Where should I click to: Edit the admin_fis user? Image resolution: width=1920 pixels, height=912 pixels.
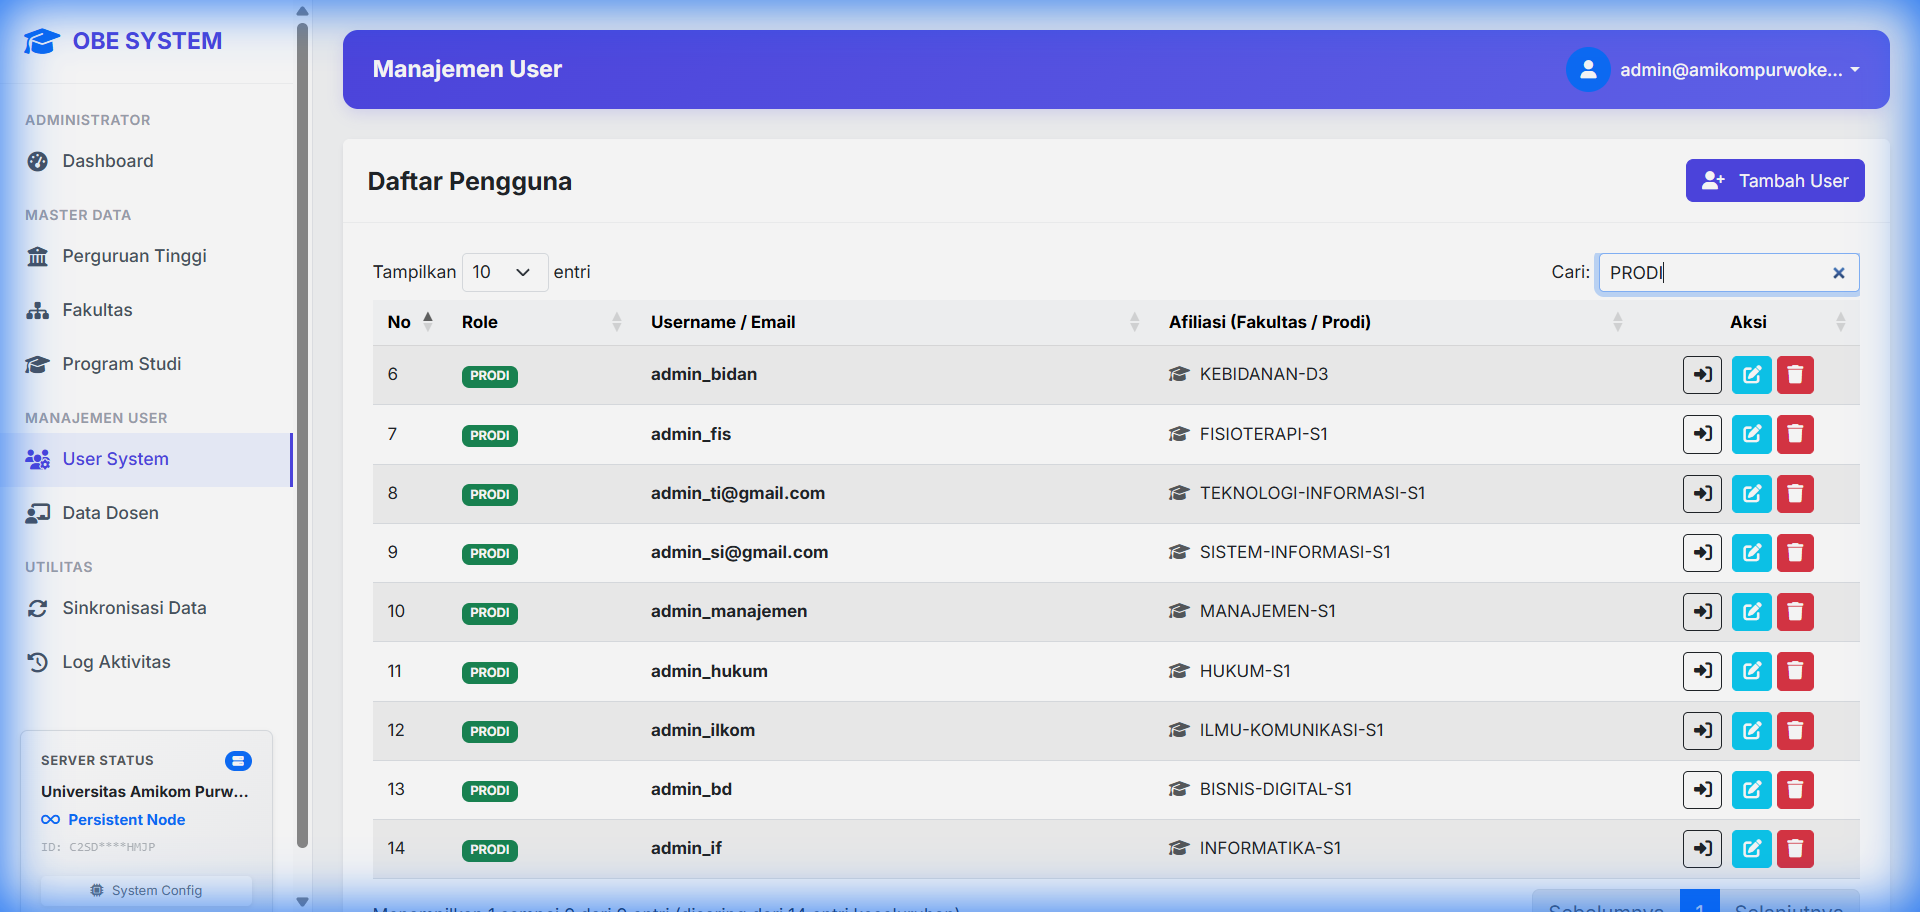[1751, 434]
